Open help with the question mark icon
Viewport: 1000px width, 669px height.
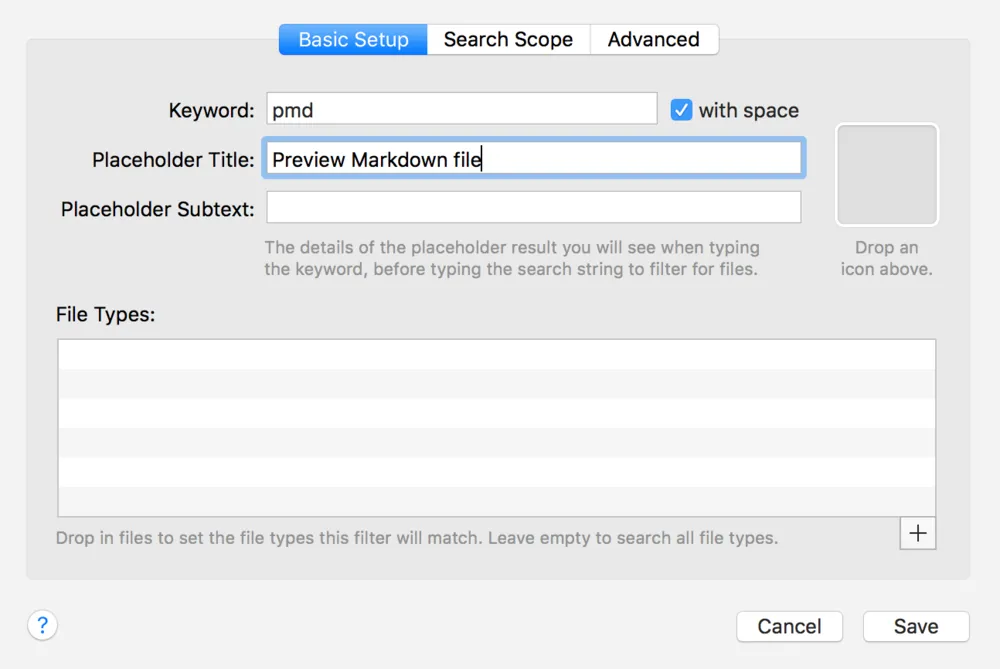[42, 626]
